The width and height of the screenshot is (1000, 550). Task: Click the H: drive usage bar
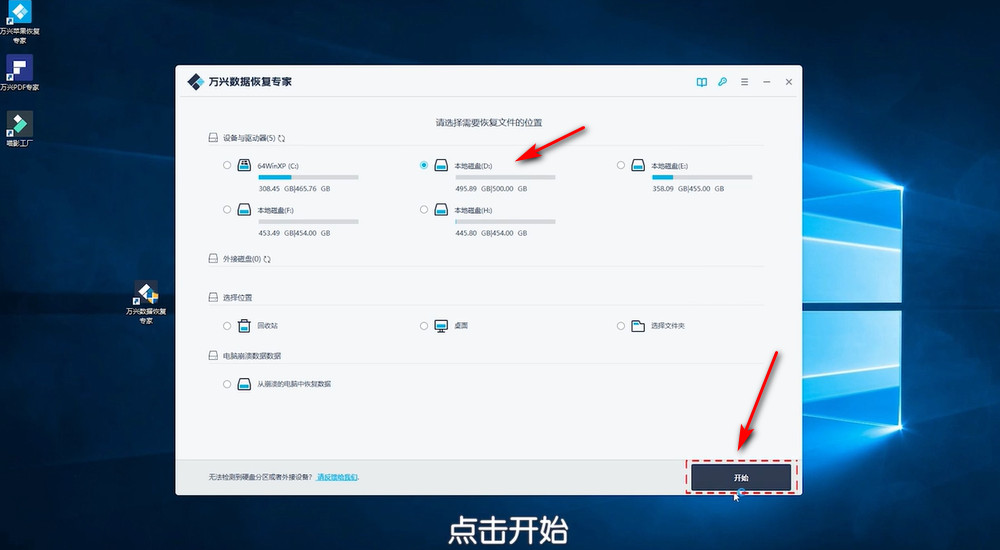(505, 221)
